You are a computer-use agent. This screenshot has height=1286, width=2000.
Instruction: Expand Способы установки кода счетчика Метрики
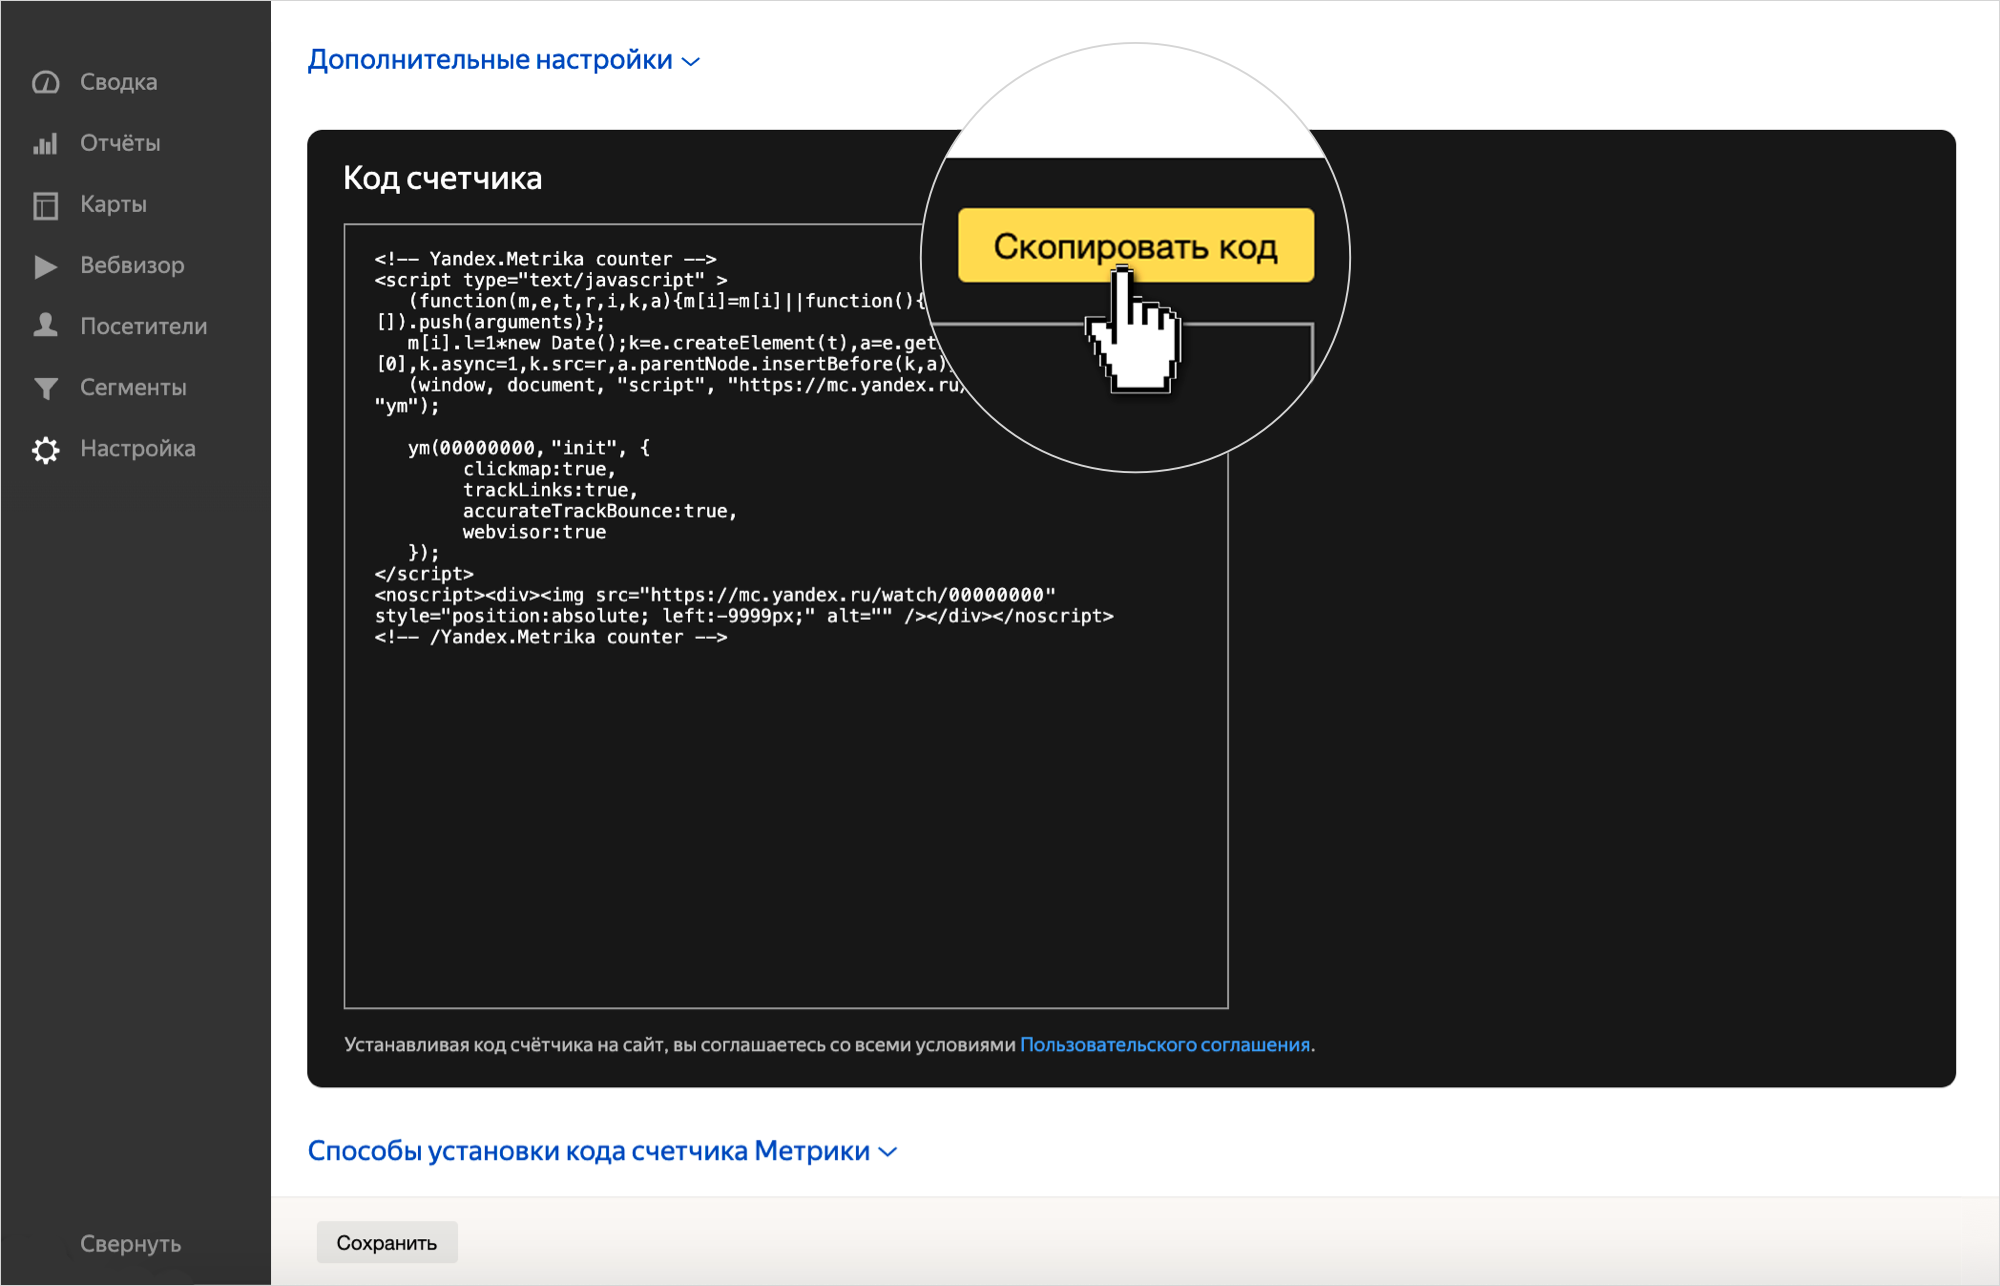588,1151
